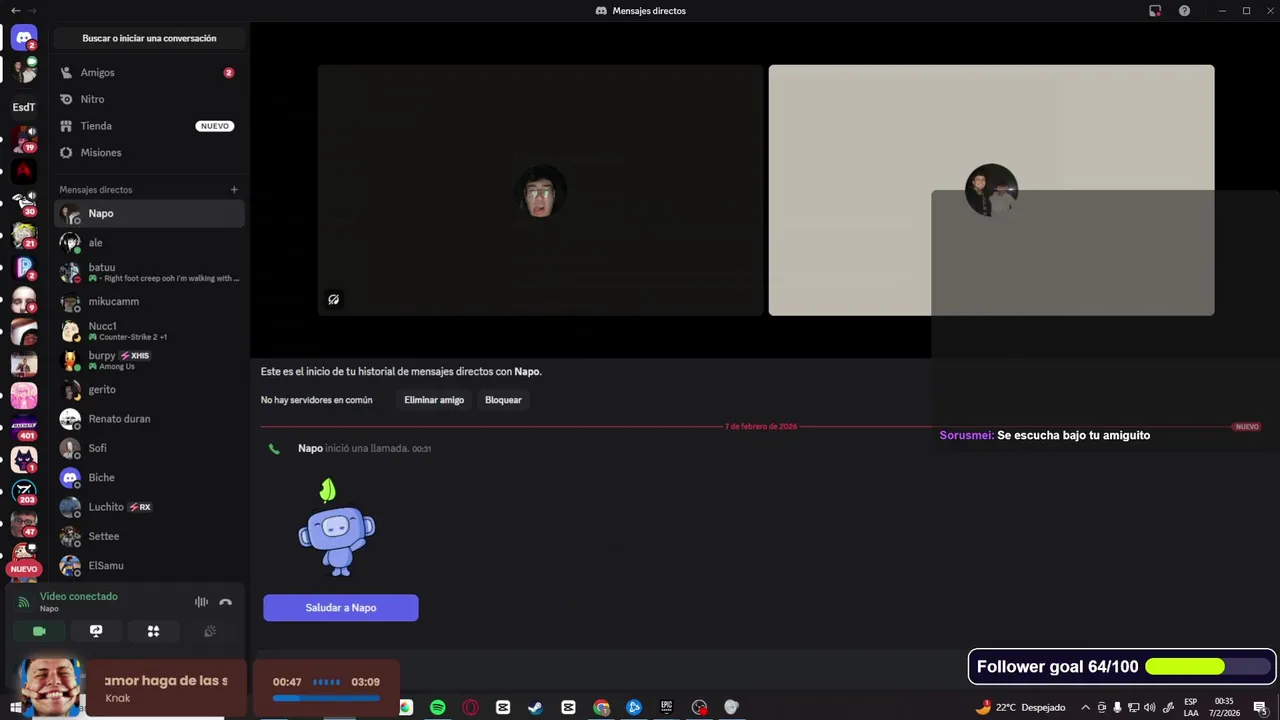Open direct message with batuu
Viewport: 1280px width, 720px height.
149,272
